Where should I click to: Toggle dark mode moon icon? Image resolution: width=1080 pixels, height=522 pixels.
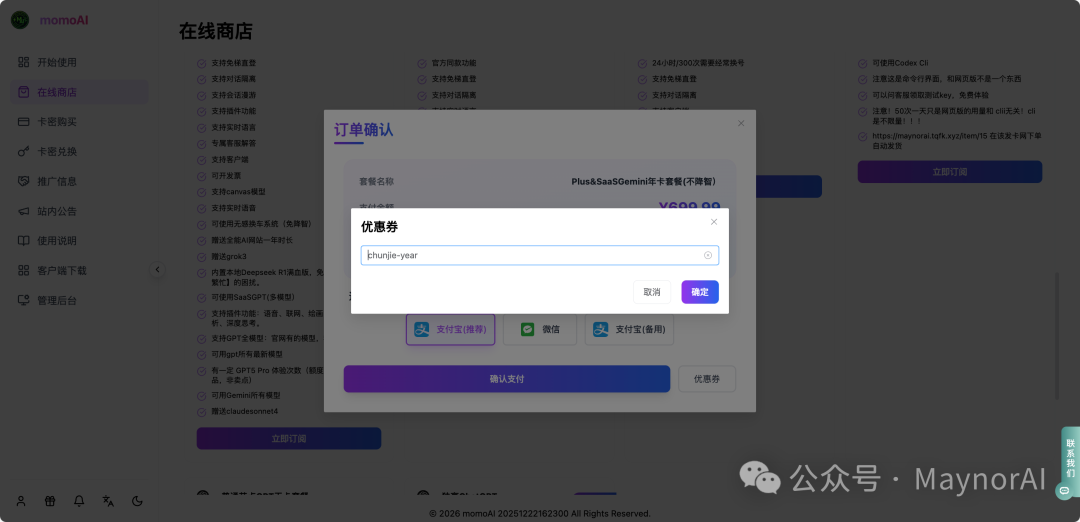(137, 501)
